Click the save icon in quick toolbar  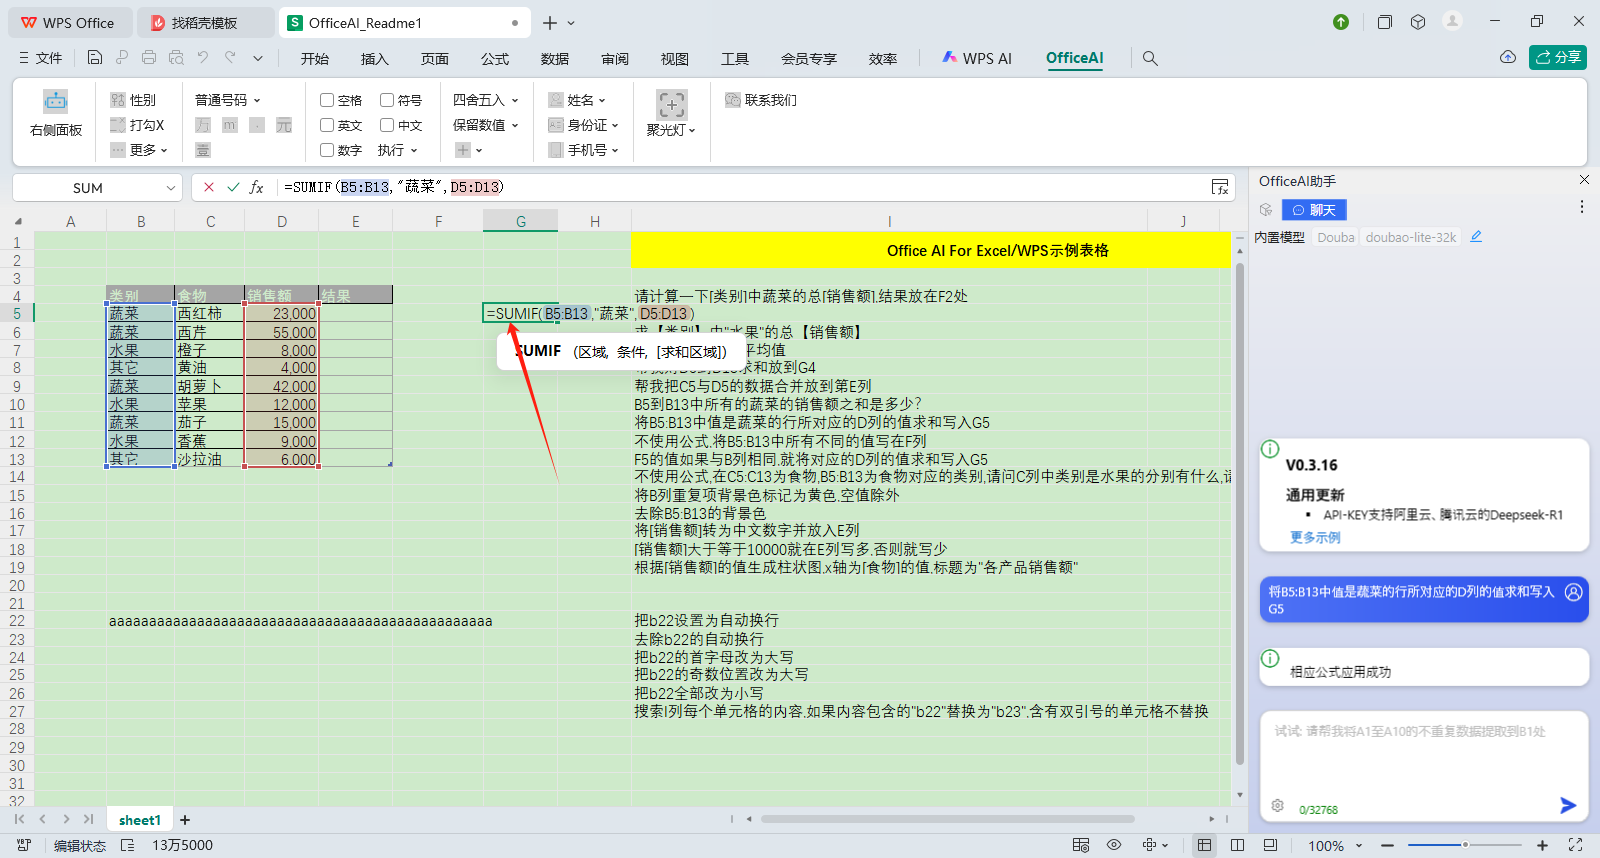point(95,58)
